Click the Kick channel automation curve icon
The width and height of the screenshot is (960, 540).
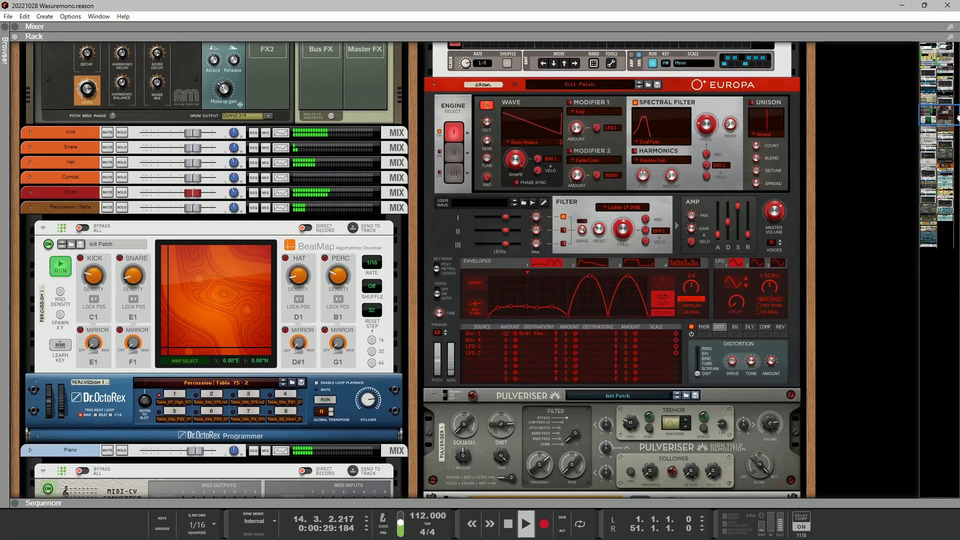[x=280, y=132]
